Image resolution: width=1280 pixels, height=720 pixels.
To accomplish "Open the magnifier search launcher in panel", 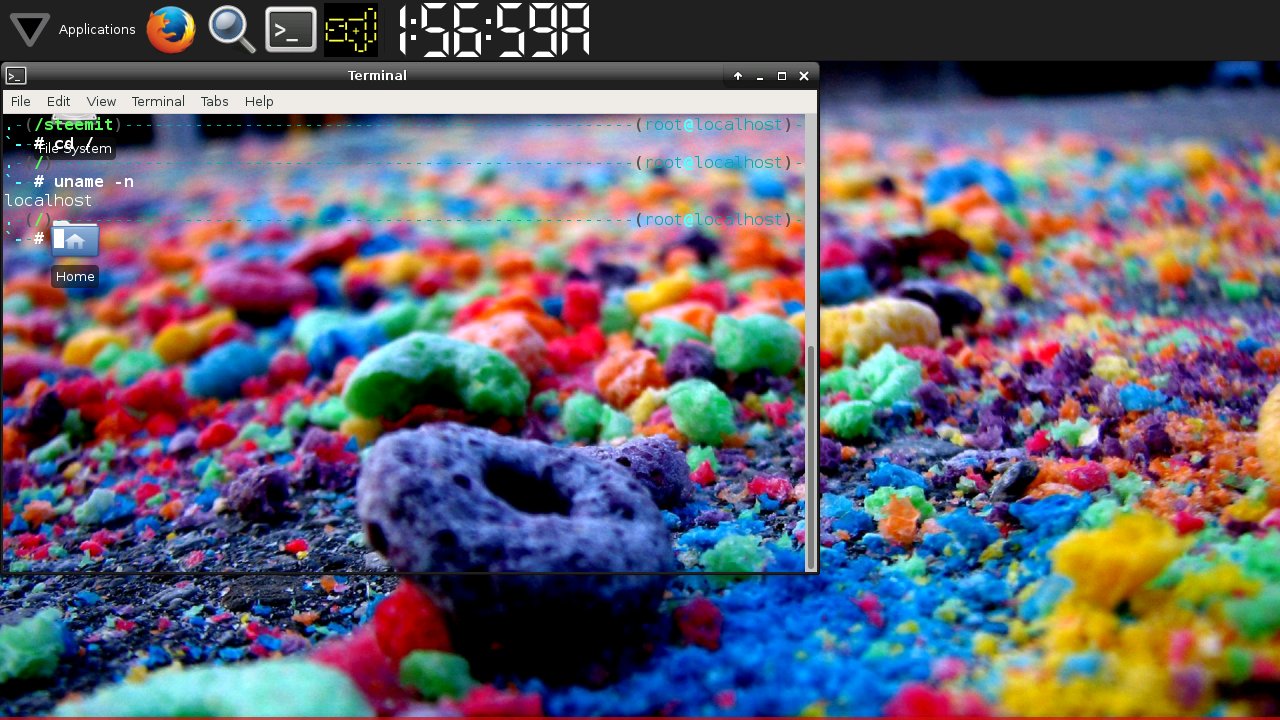I will point(231,30).
